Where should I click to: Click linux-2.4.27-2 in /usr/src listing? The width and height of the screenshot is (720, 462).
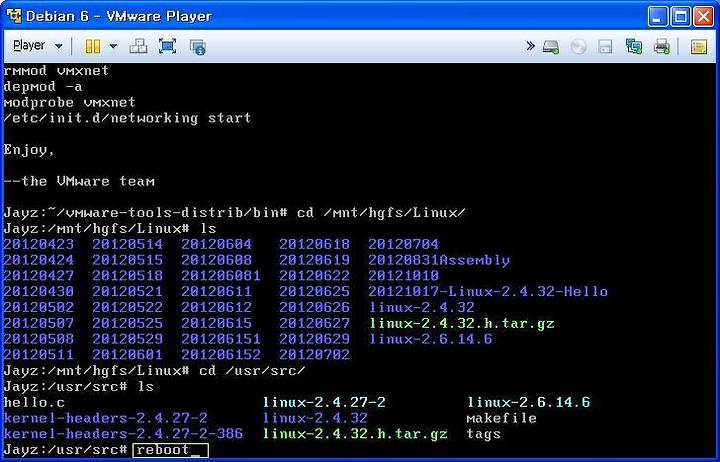point(324,402)
